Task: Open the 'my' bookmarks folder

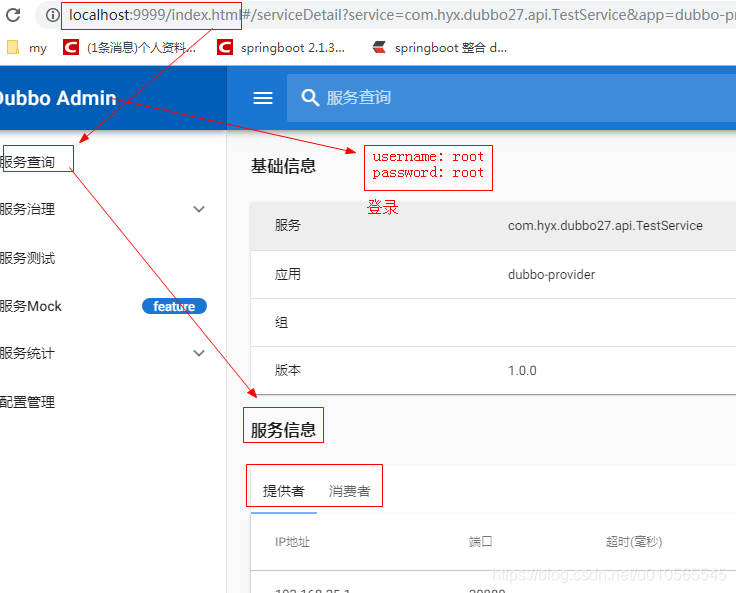Action: (27, 48)
